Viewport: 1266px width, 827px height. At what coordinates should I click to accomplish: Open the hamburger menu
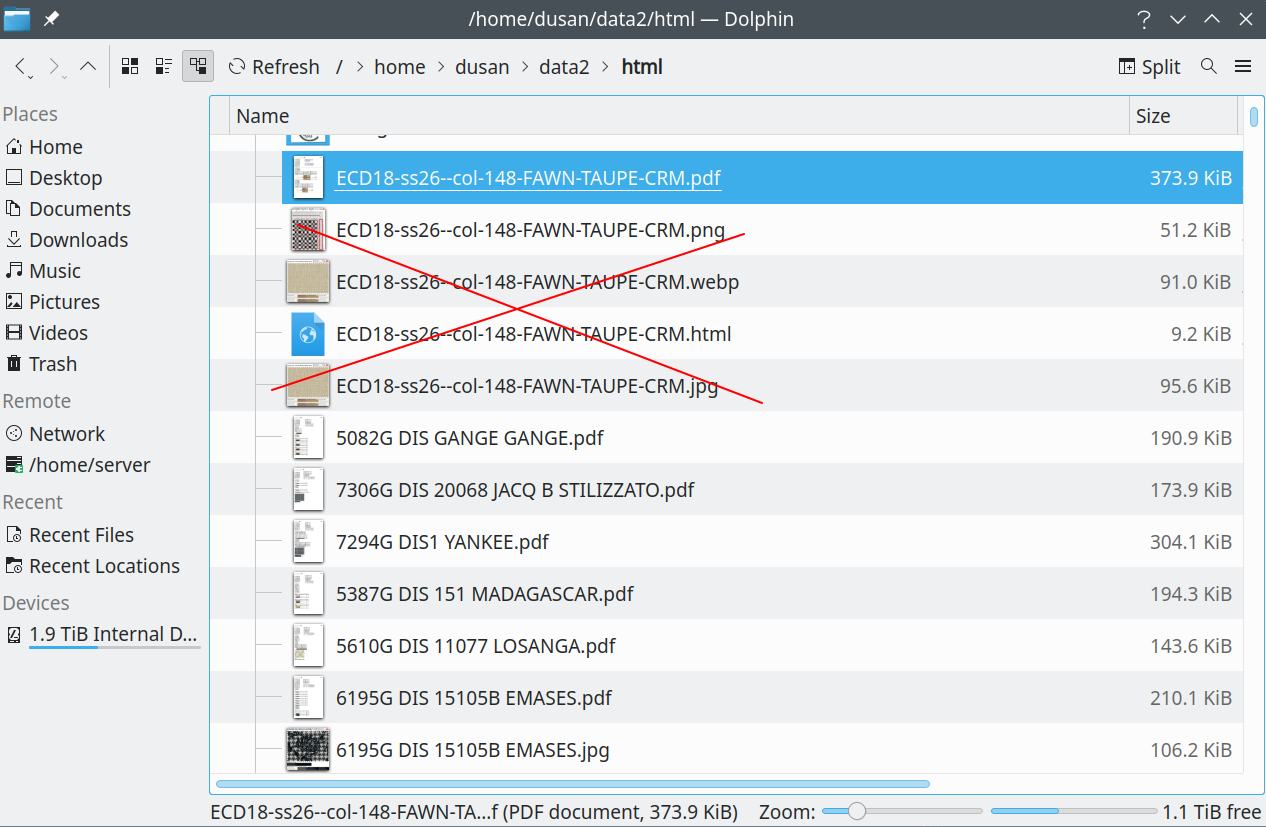click(x=1243, y=67)
